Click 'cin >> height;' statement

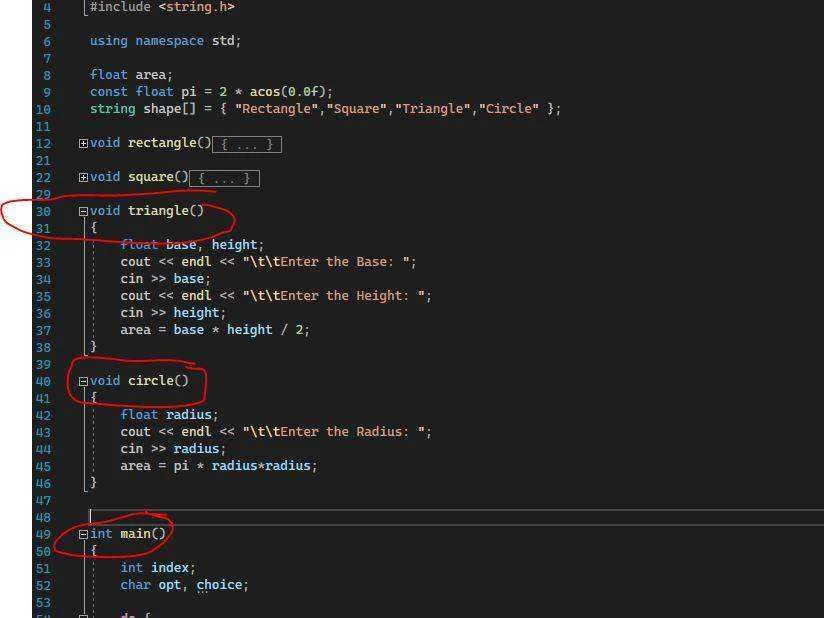[173, 313]
